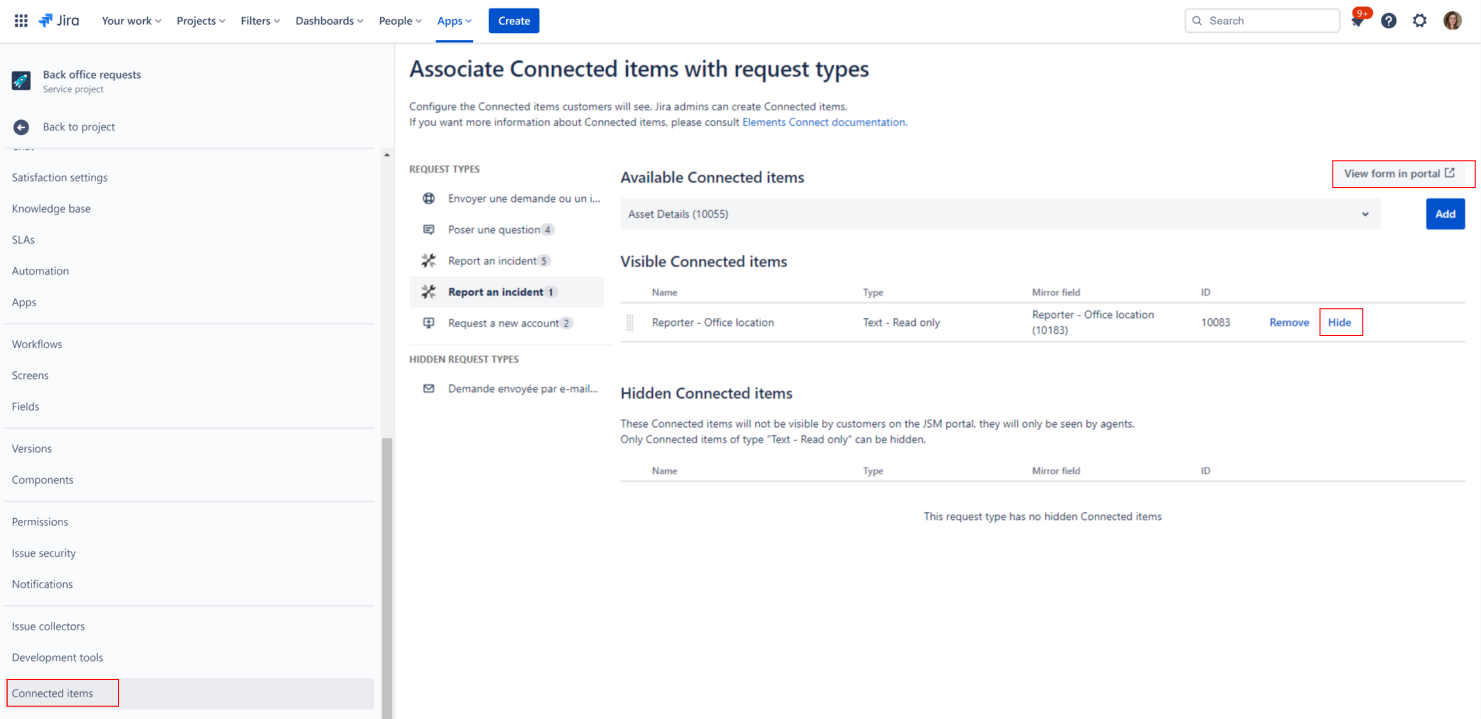Open the settings gear icon
The width and height of the screenshot is (1481, 719).
tap(1420, 21)
